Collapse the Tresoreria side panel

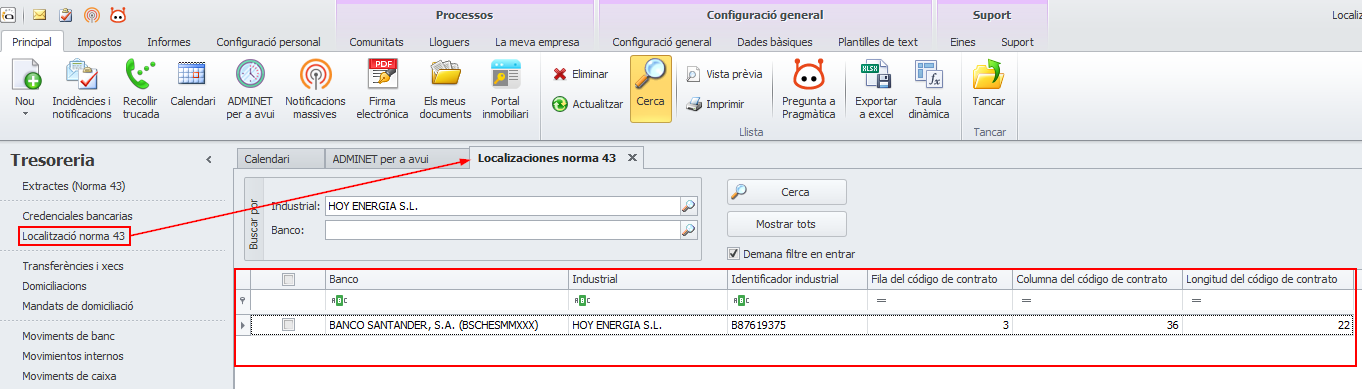(209, 160)
